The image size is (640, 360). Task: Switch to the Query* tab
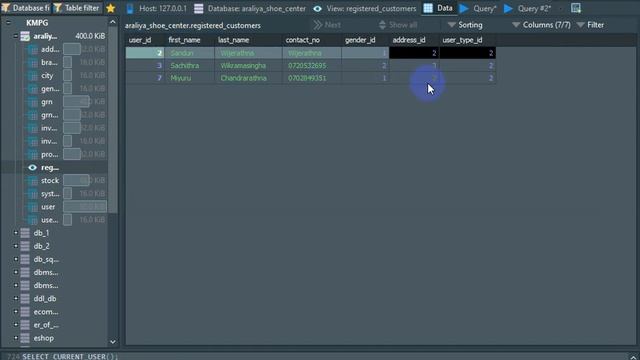pyautogui.click(x=478, y=8)
